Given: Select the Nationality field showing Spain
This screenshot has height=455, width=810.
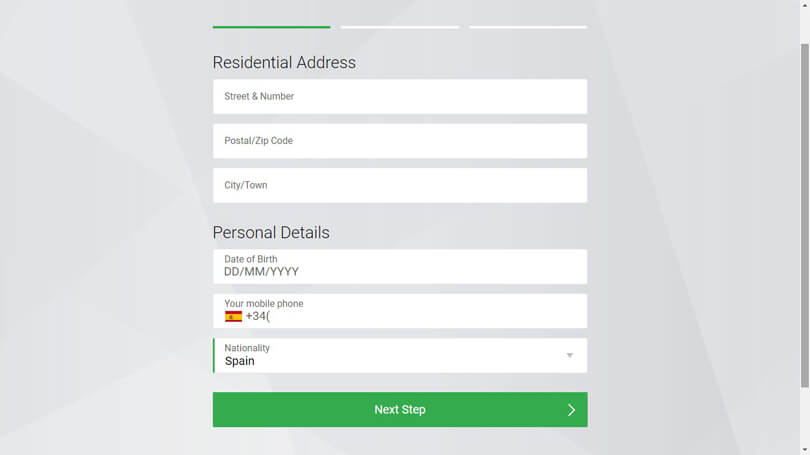Looking at the screenshot, I should pyautogui.click(x=400, y=355).
